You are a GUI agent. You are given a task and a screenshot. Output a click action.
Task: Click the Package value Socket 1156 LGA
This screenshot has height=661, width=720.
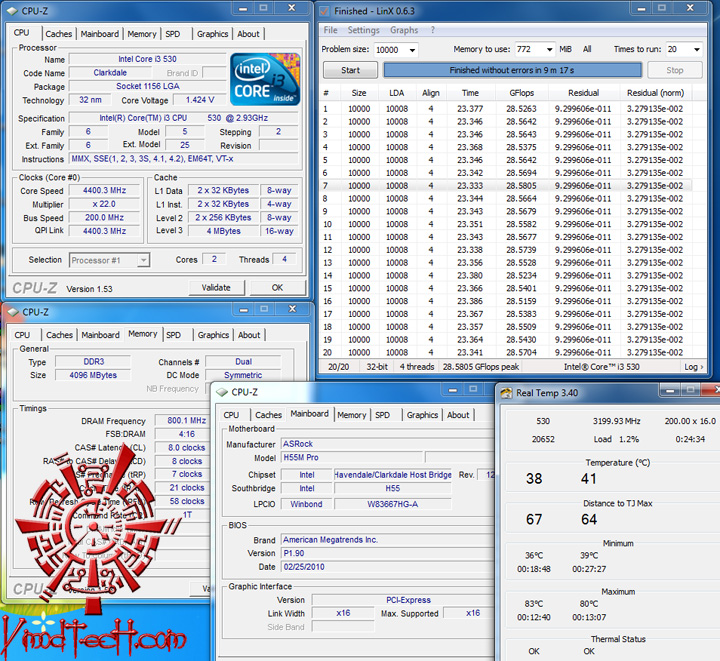pos(147,86)
